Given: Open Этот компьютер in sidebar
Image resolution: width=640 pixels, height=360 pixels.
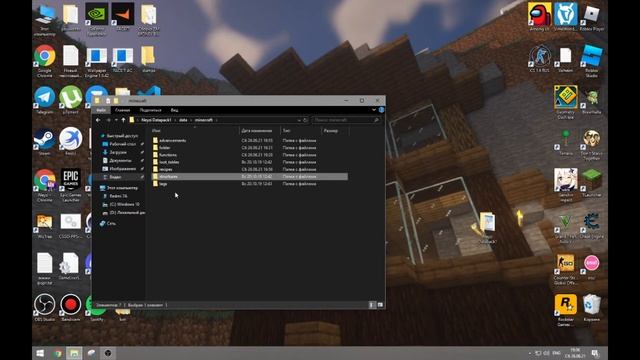Looking at the screenshot, I should (x=119, y=188).
